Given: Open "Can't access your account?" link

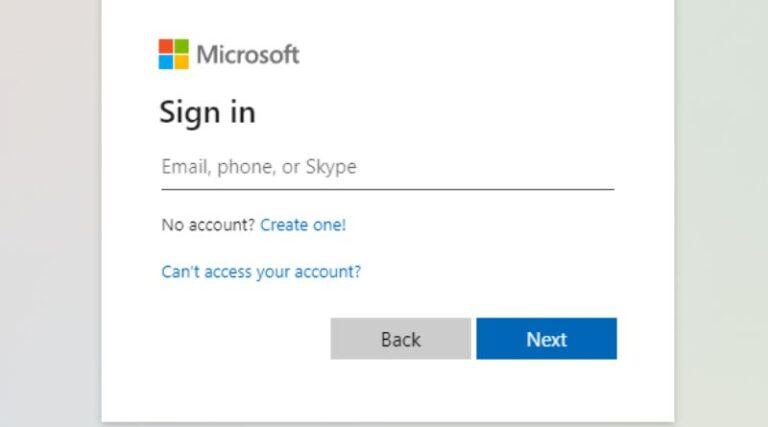Looking at the screenshot, I should (x=261, y=271).
